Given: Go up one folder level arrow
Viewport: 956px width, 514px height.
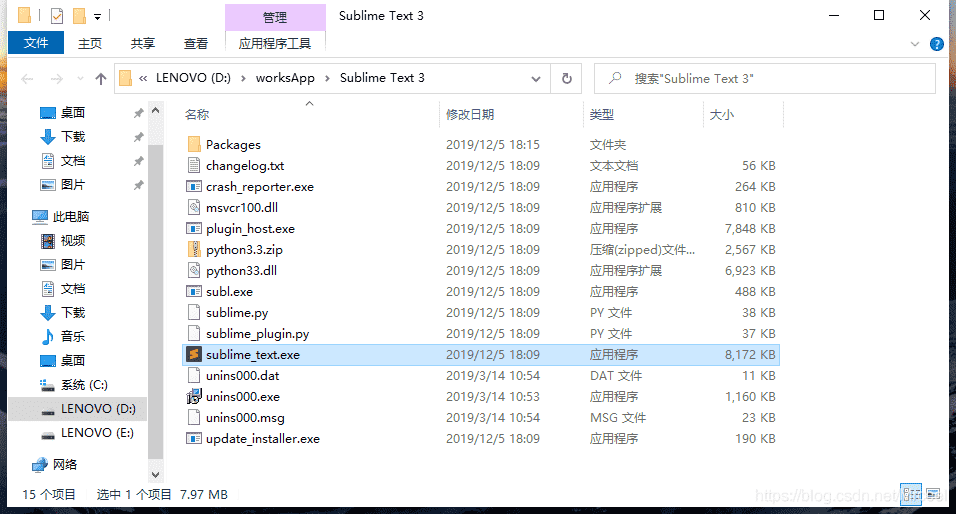Looking at the screenshot, I should pyautogui.click(x=101, y=79).
